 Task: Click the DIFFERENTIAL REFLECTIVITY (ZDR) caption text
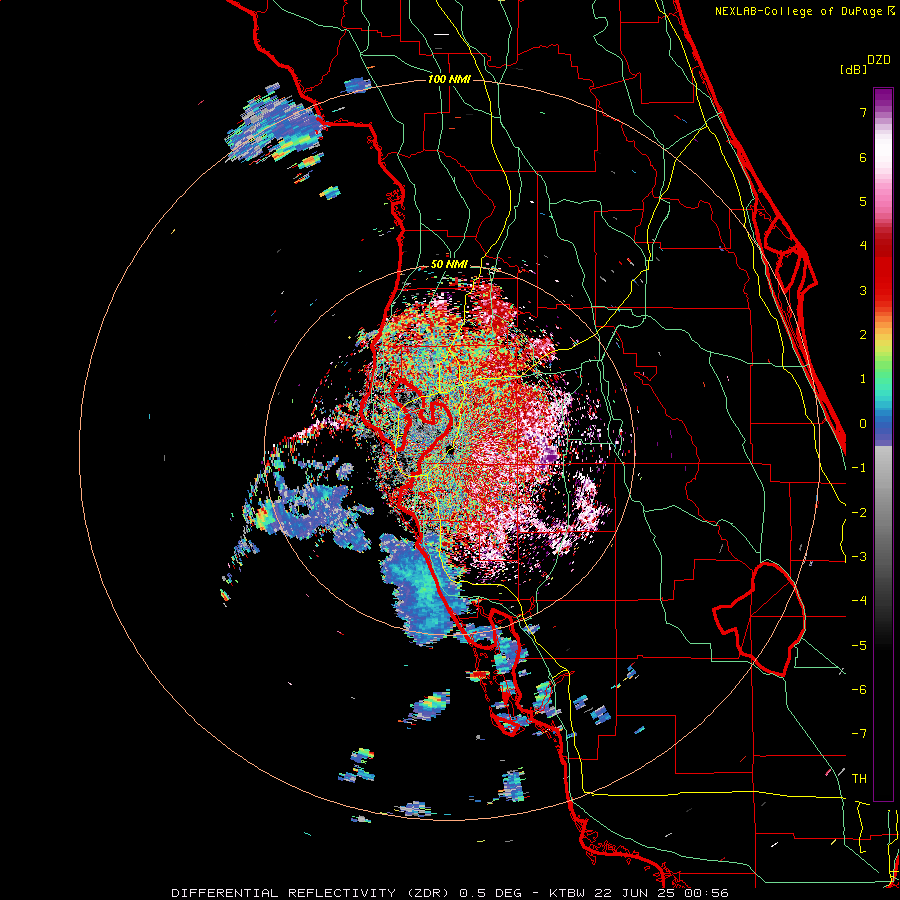click(312, 893)
